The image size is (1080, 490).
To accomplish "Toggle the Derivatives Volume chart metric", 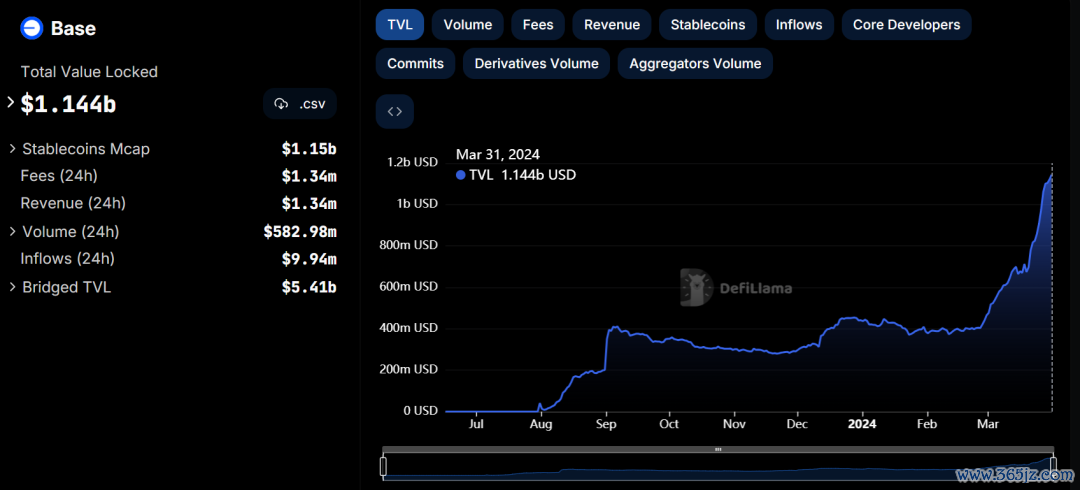I will pos(537,63).
